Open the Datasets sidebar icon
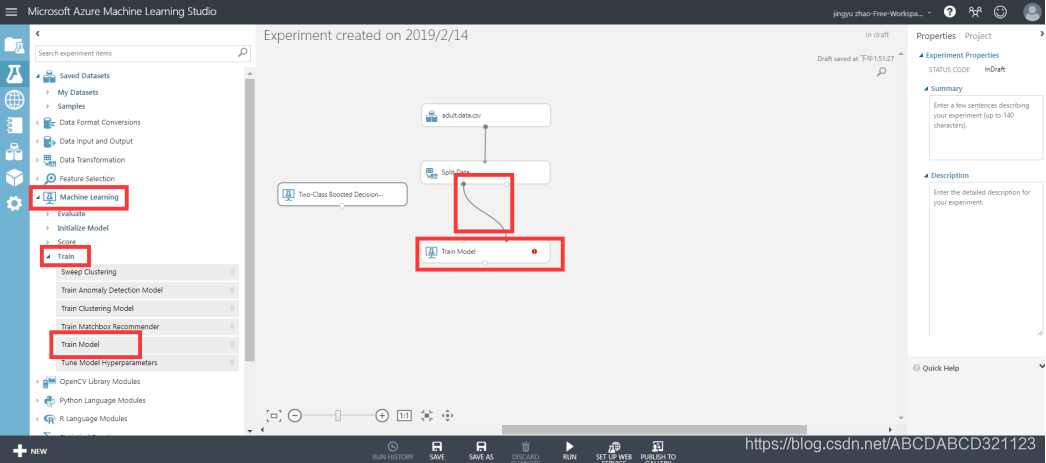This screenshot has width=1046, height=463. 14,152
